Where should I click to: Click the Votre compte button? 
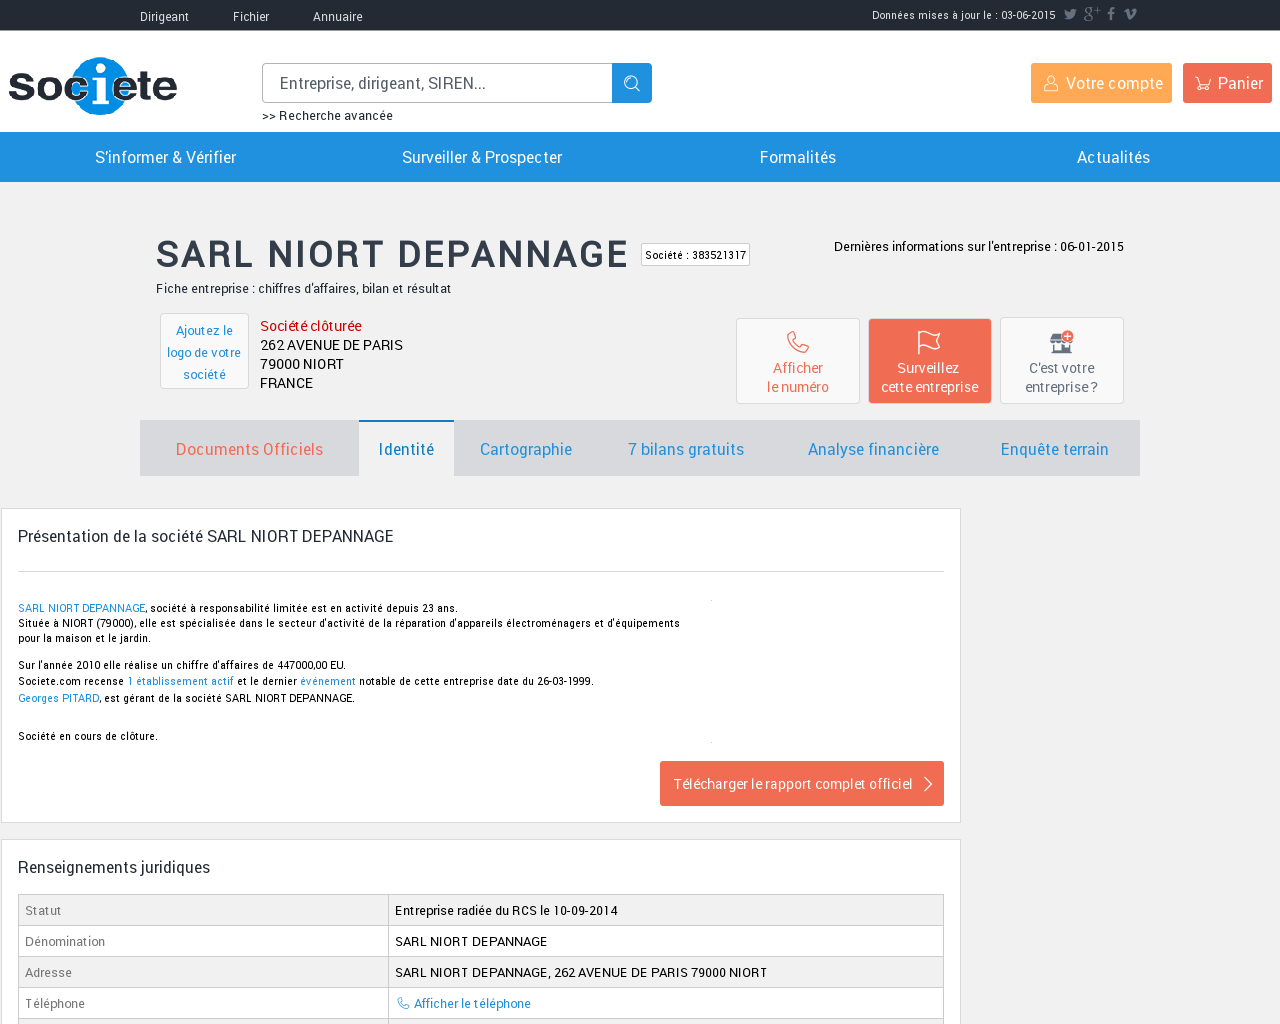[1101, 83]
